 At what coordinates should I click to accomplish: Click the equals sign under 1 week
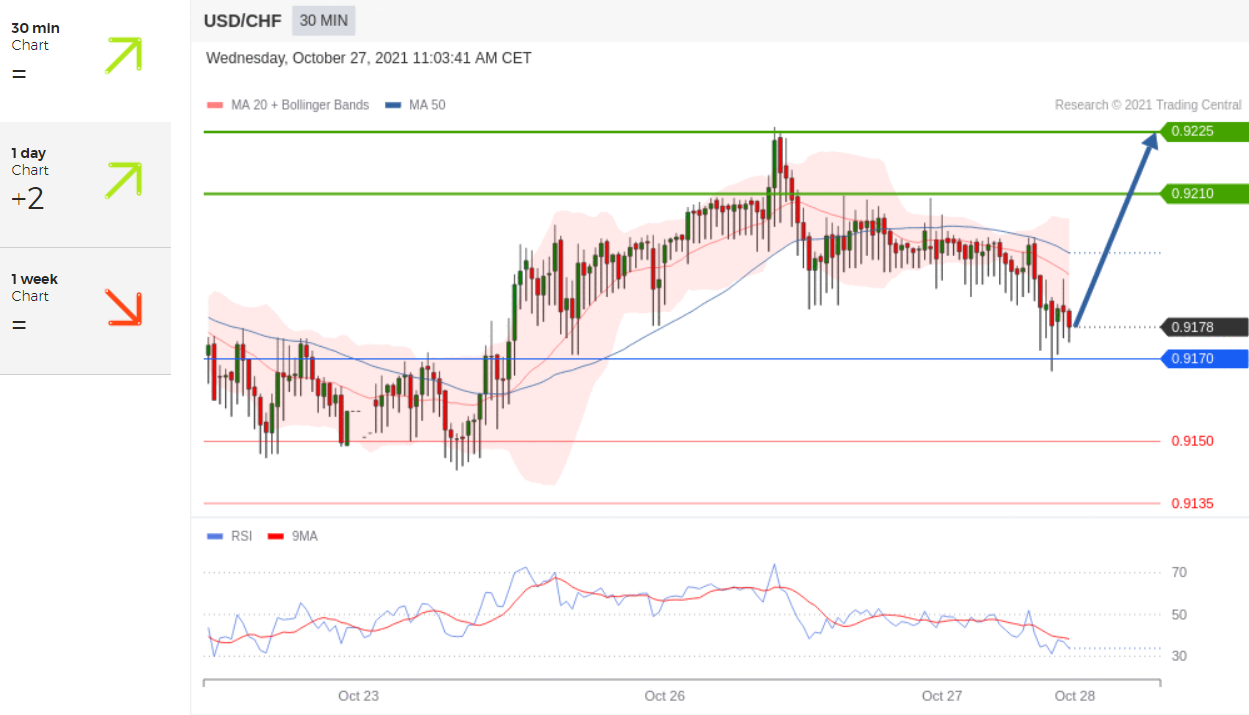tap(19, 325)
